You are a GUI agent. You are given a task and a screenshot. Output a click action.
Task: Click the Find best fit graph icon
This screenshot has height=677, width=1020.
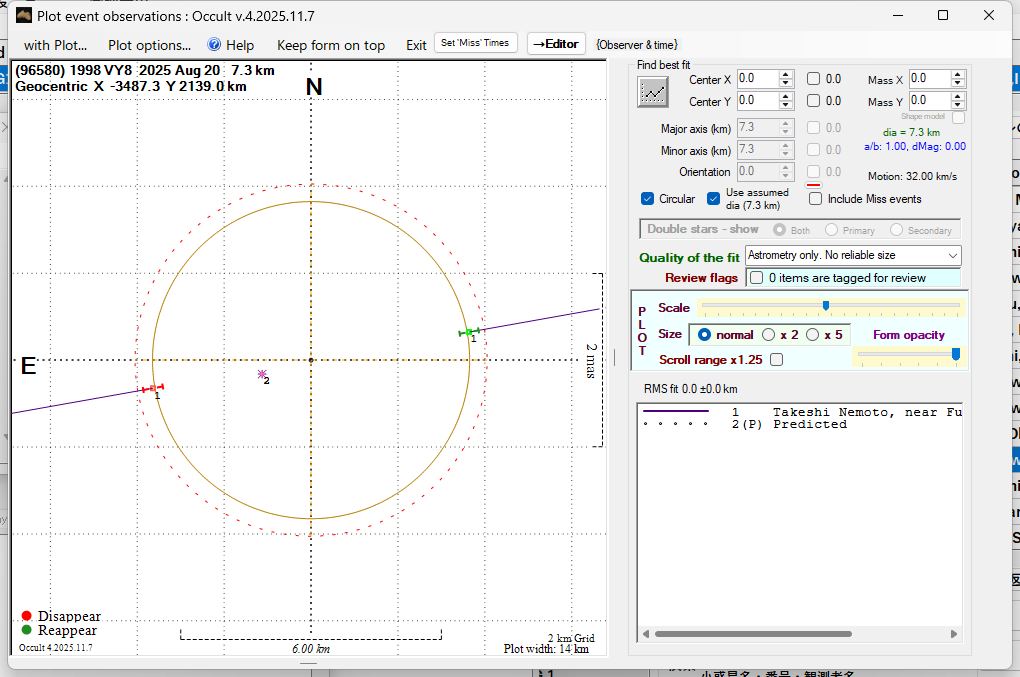(x=653, y=92)
